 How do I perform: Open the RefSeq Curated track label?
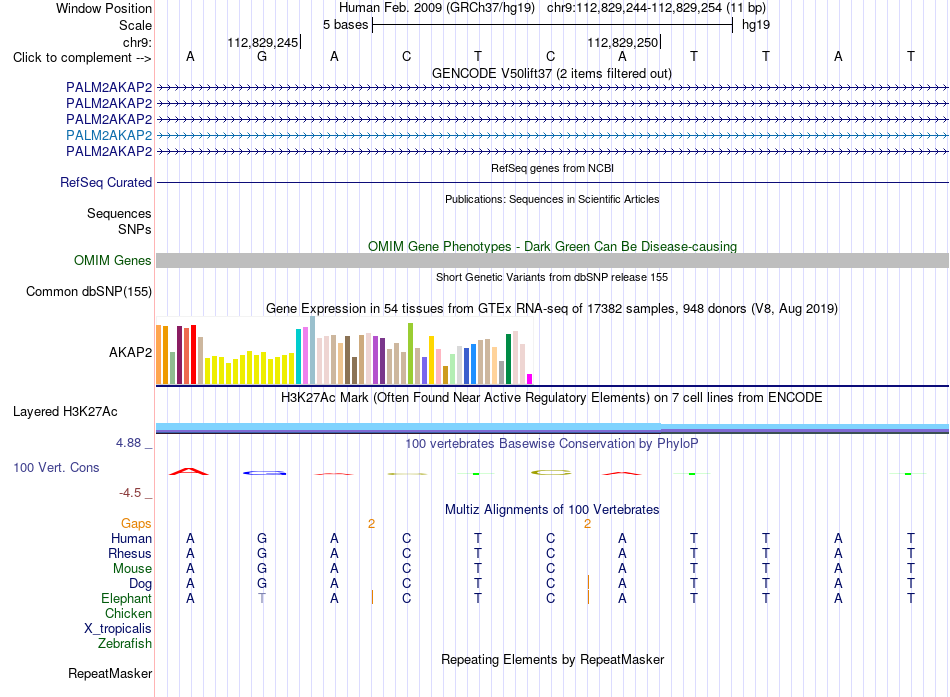[x=106, y=182]
